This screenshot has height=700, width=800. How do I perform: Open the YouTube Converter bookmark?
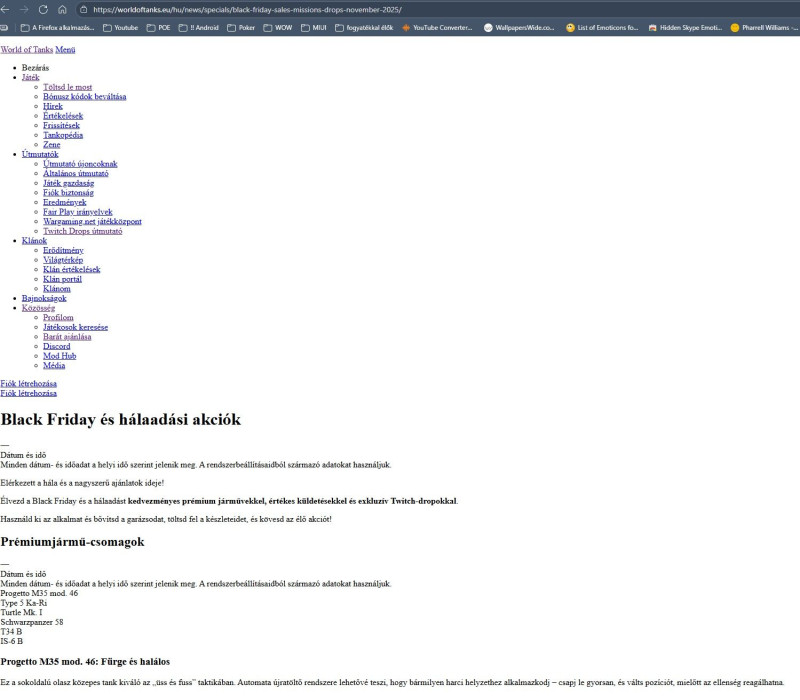pyautogui.click(x=437, y=28)
